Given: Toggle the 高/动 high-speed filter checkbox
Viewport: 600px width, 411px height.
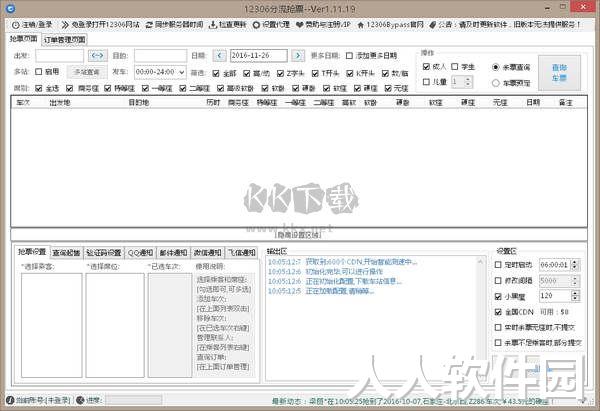Looking at the screenshot, I should coord(247,73).
